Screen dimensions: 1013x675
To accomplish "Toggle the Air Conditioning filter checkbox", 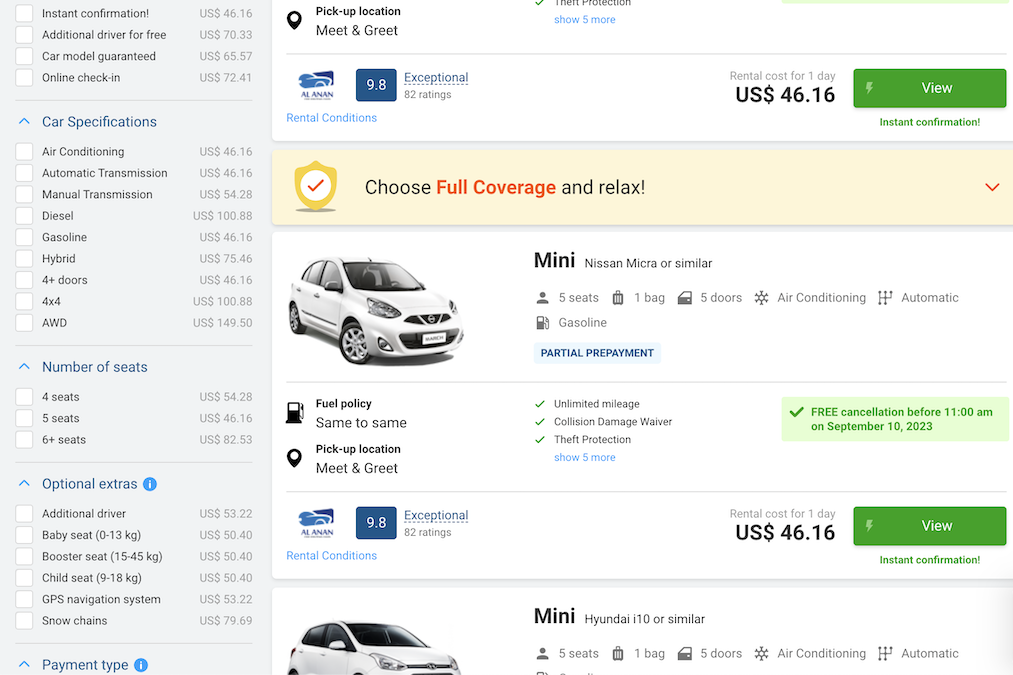I will [24, 151].
